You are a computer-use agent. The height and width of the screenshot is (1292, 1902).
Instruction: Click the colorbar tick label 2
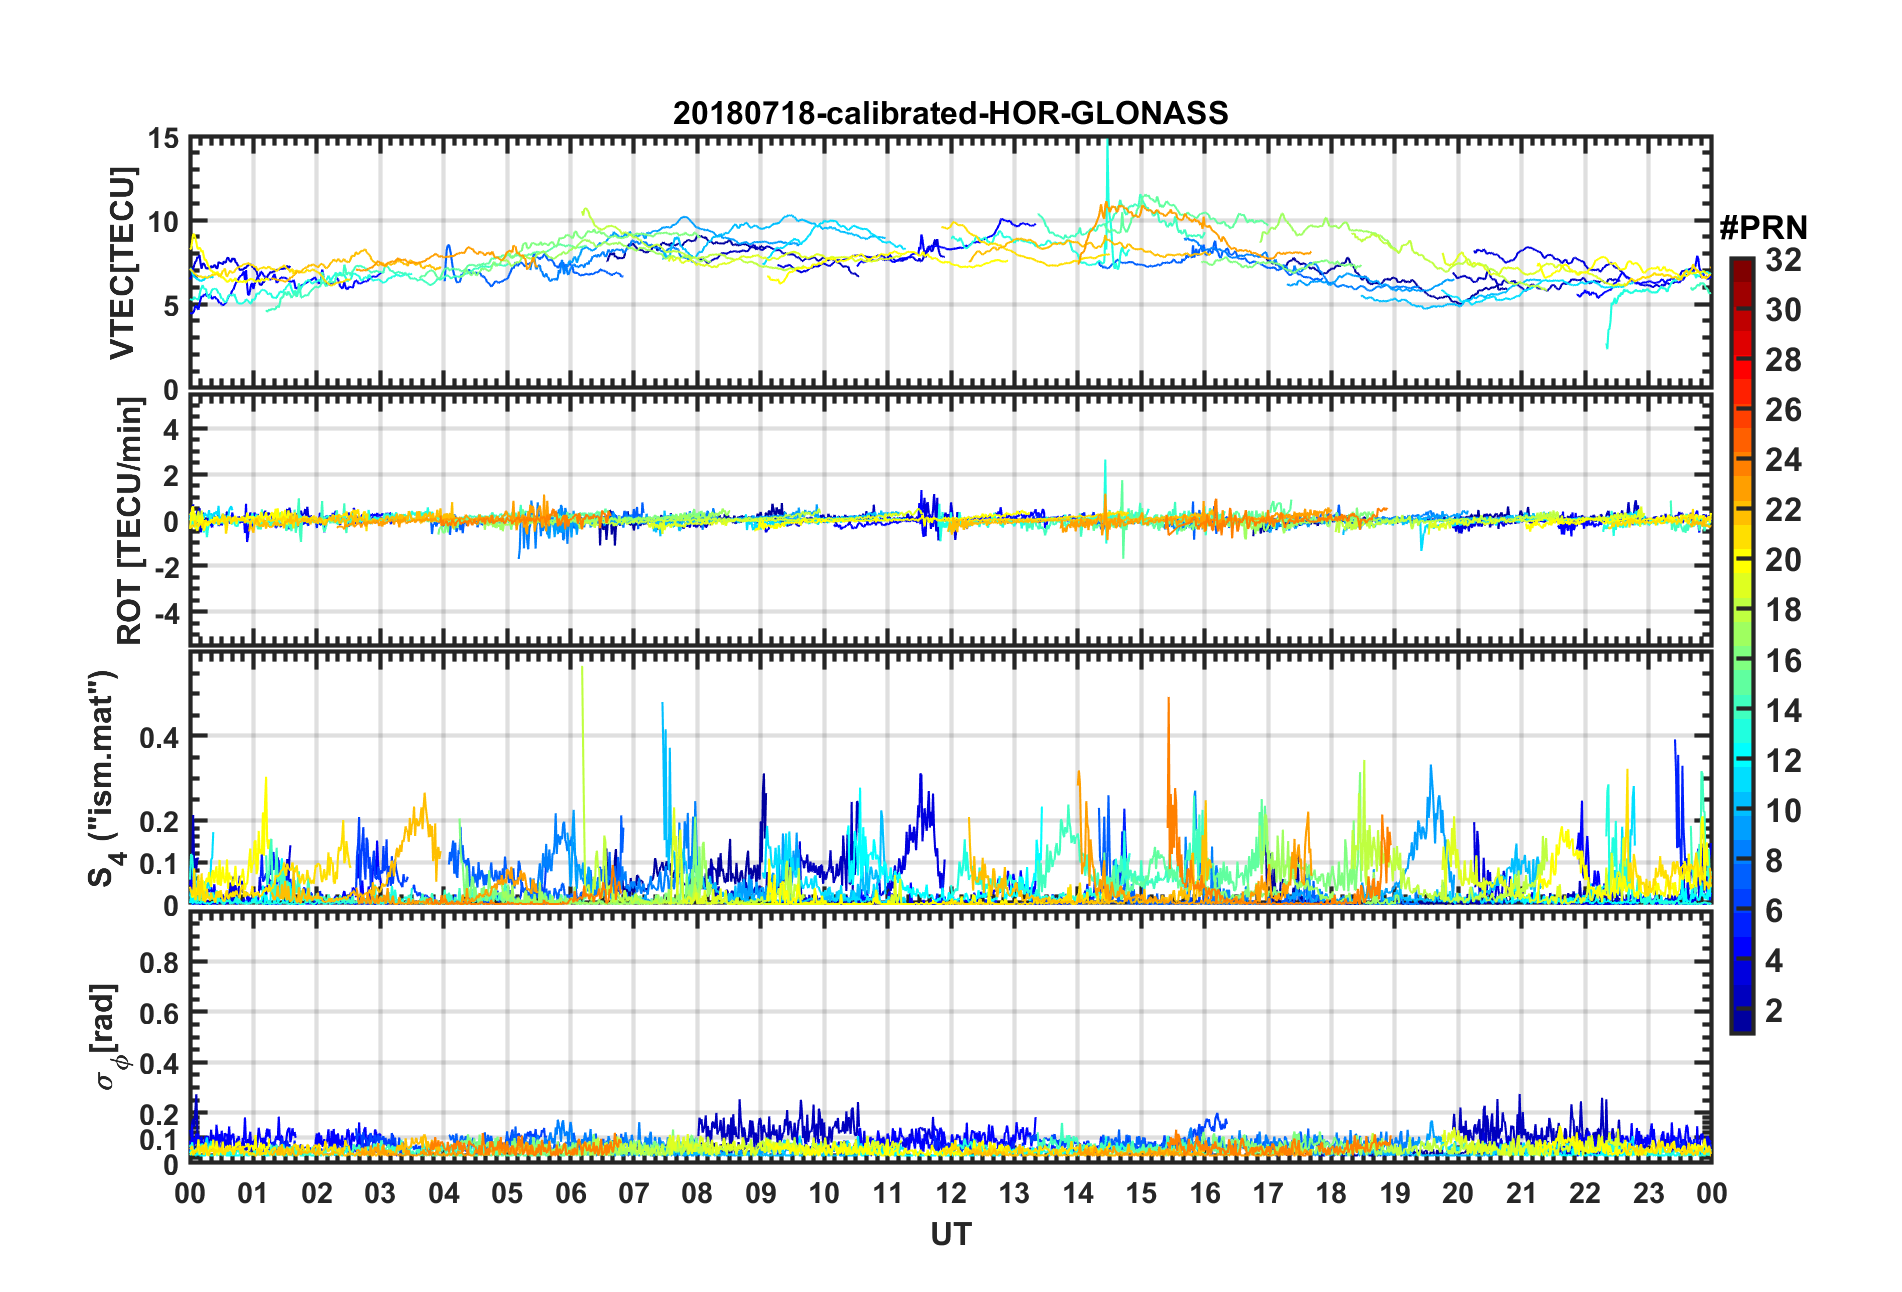pos(1774,1011)
